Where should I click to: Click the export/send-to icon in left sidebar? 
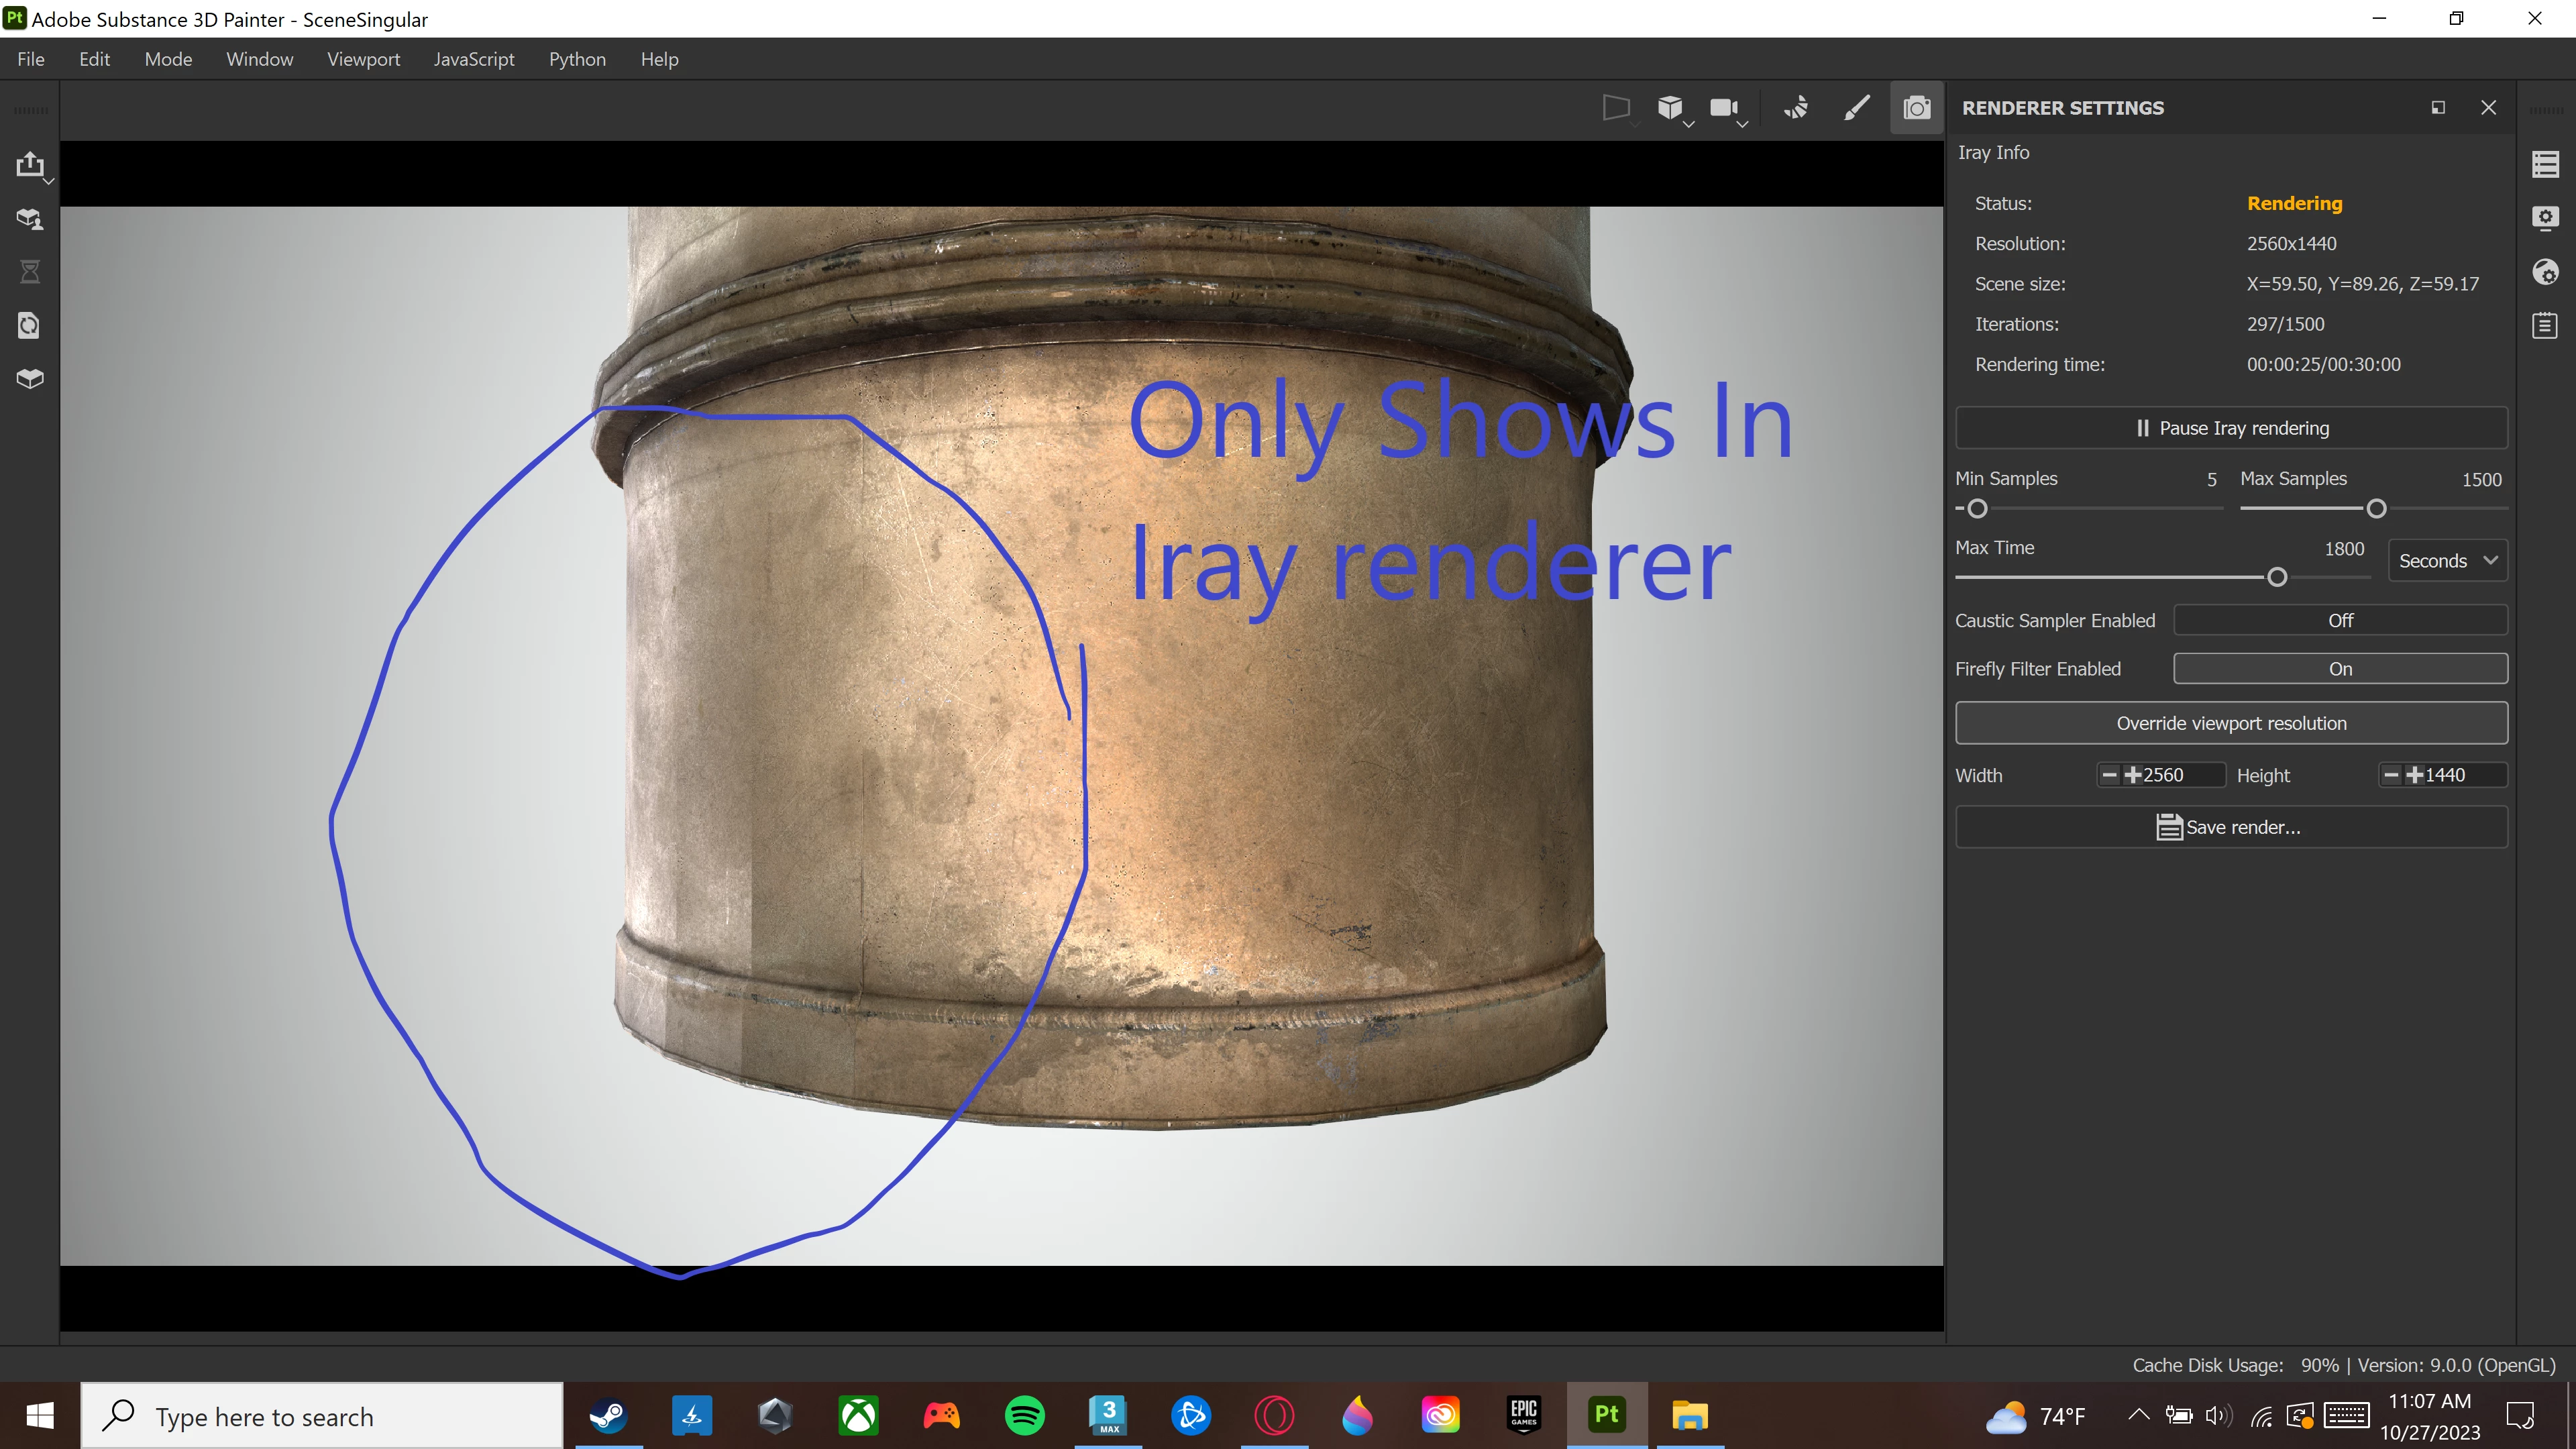[30, 164]
